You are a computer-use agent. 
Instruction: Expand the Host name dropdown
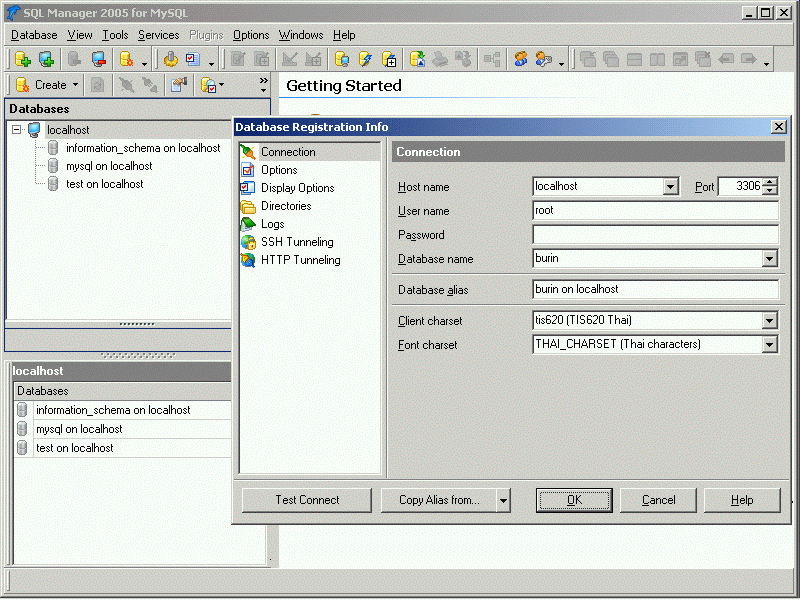pos(670,187)
